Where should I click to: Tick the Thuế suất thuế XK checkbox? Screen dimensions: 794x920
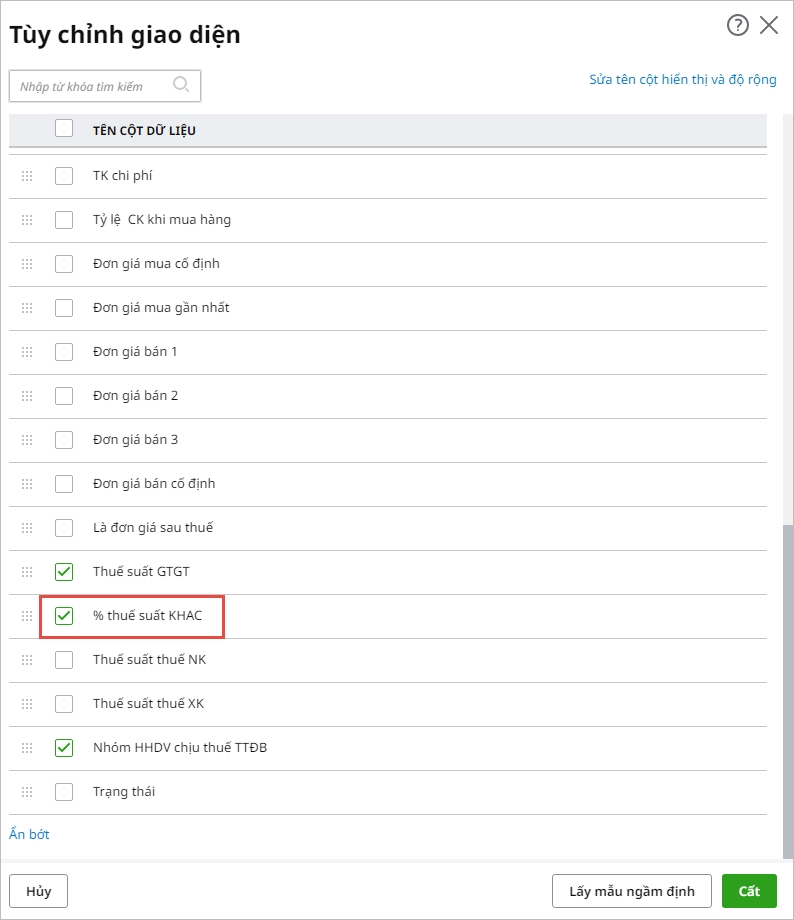coord(64,704)
